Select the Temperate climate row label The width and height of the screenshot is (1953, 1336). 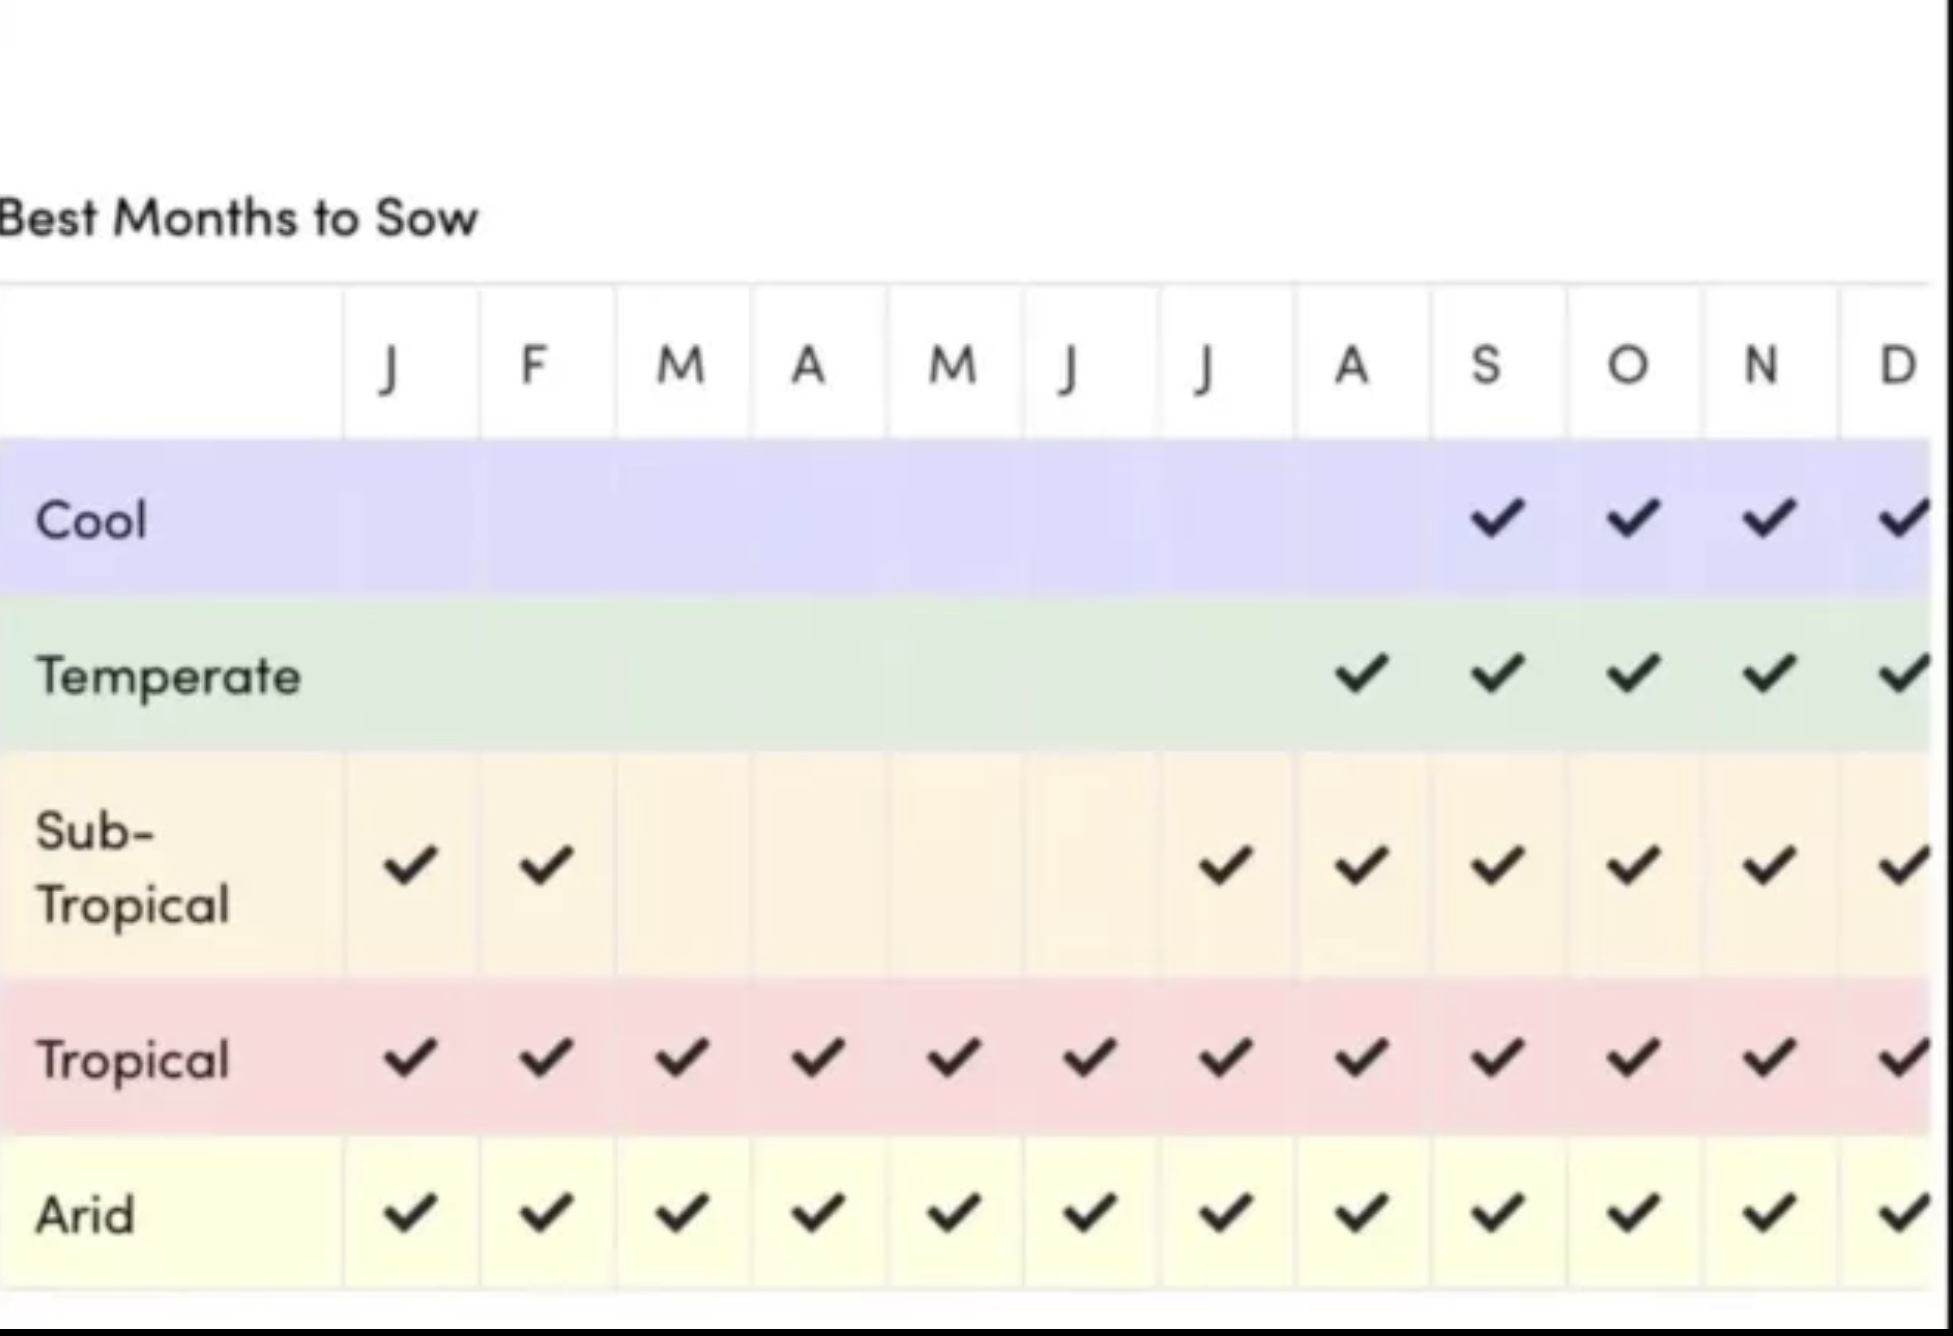168,676
